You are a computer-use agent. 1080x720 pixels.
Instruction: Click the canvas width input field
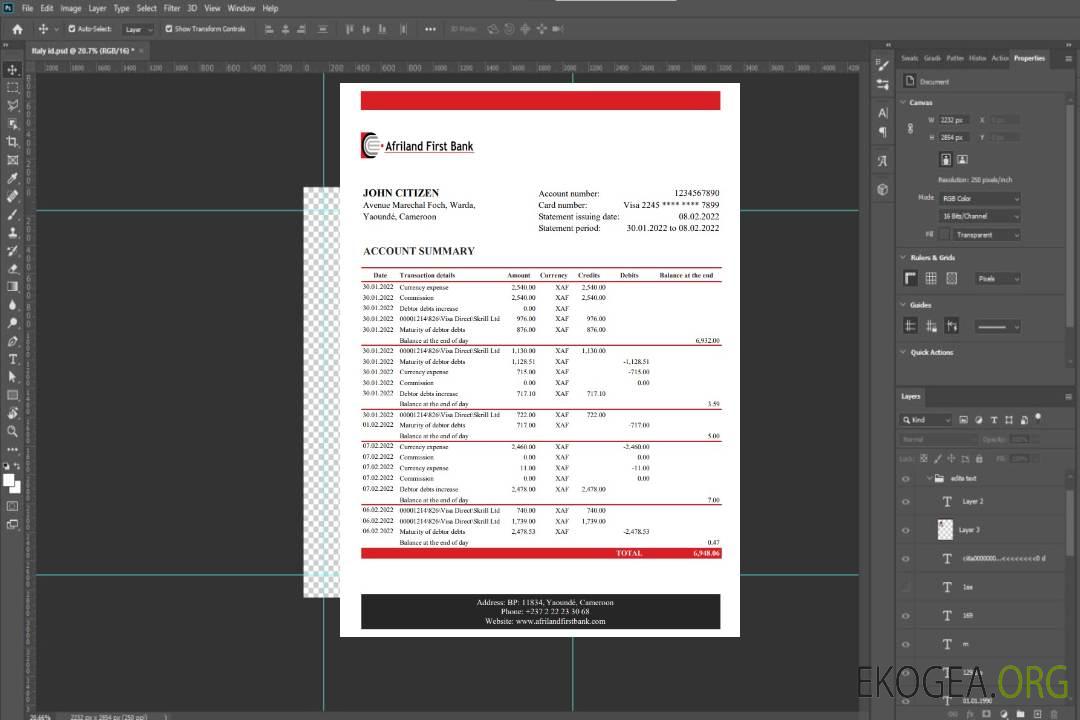(953, 120)
